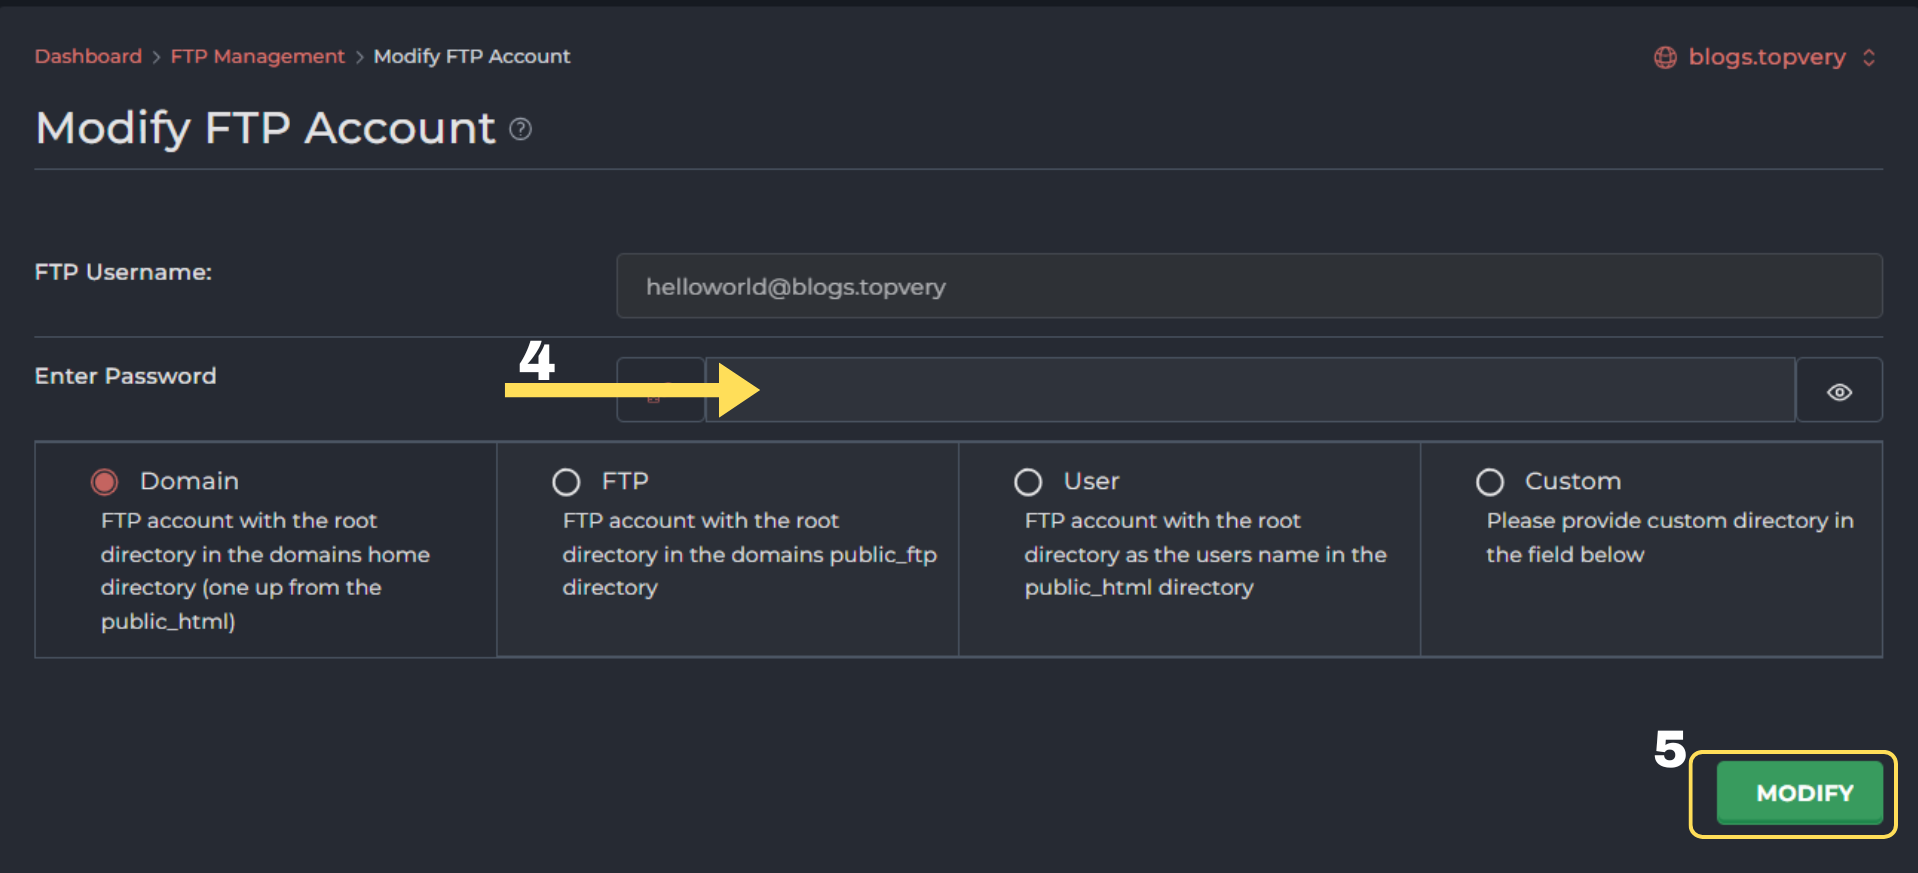1918x873 pixels.
Task: Click the help question-mark icon beside the heading
Action: point(520,129)
